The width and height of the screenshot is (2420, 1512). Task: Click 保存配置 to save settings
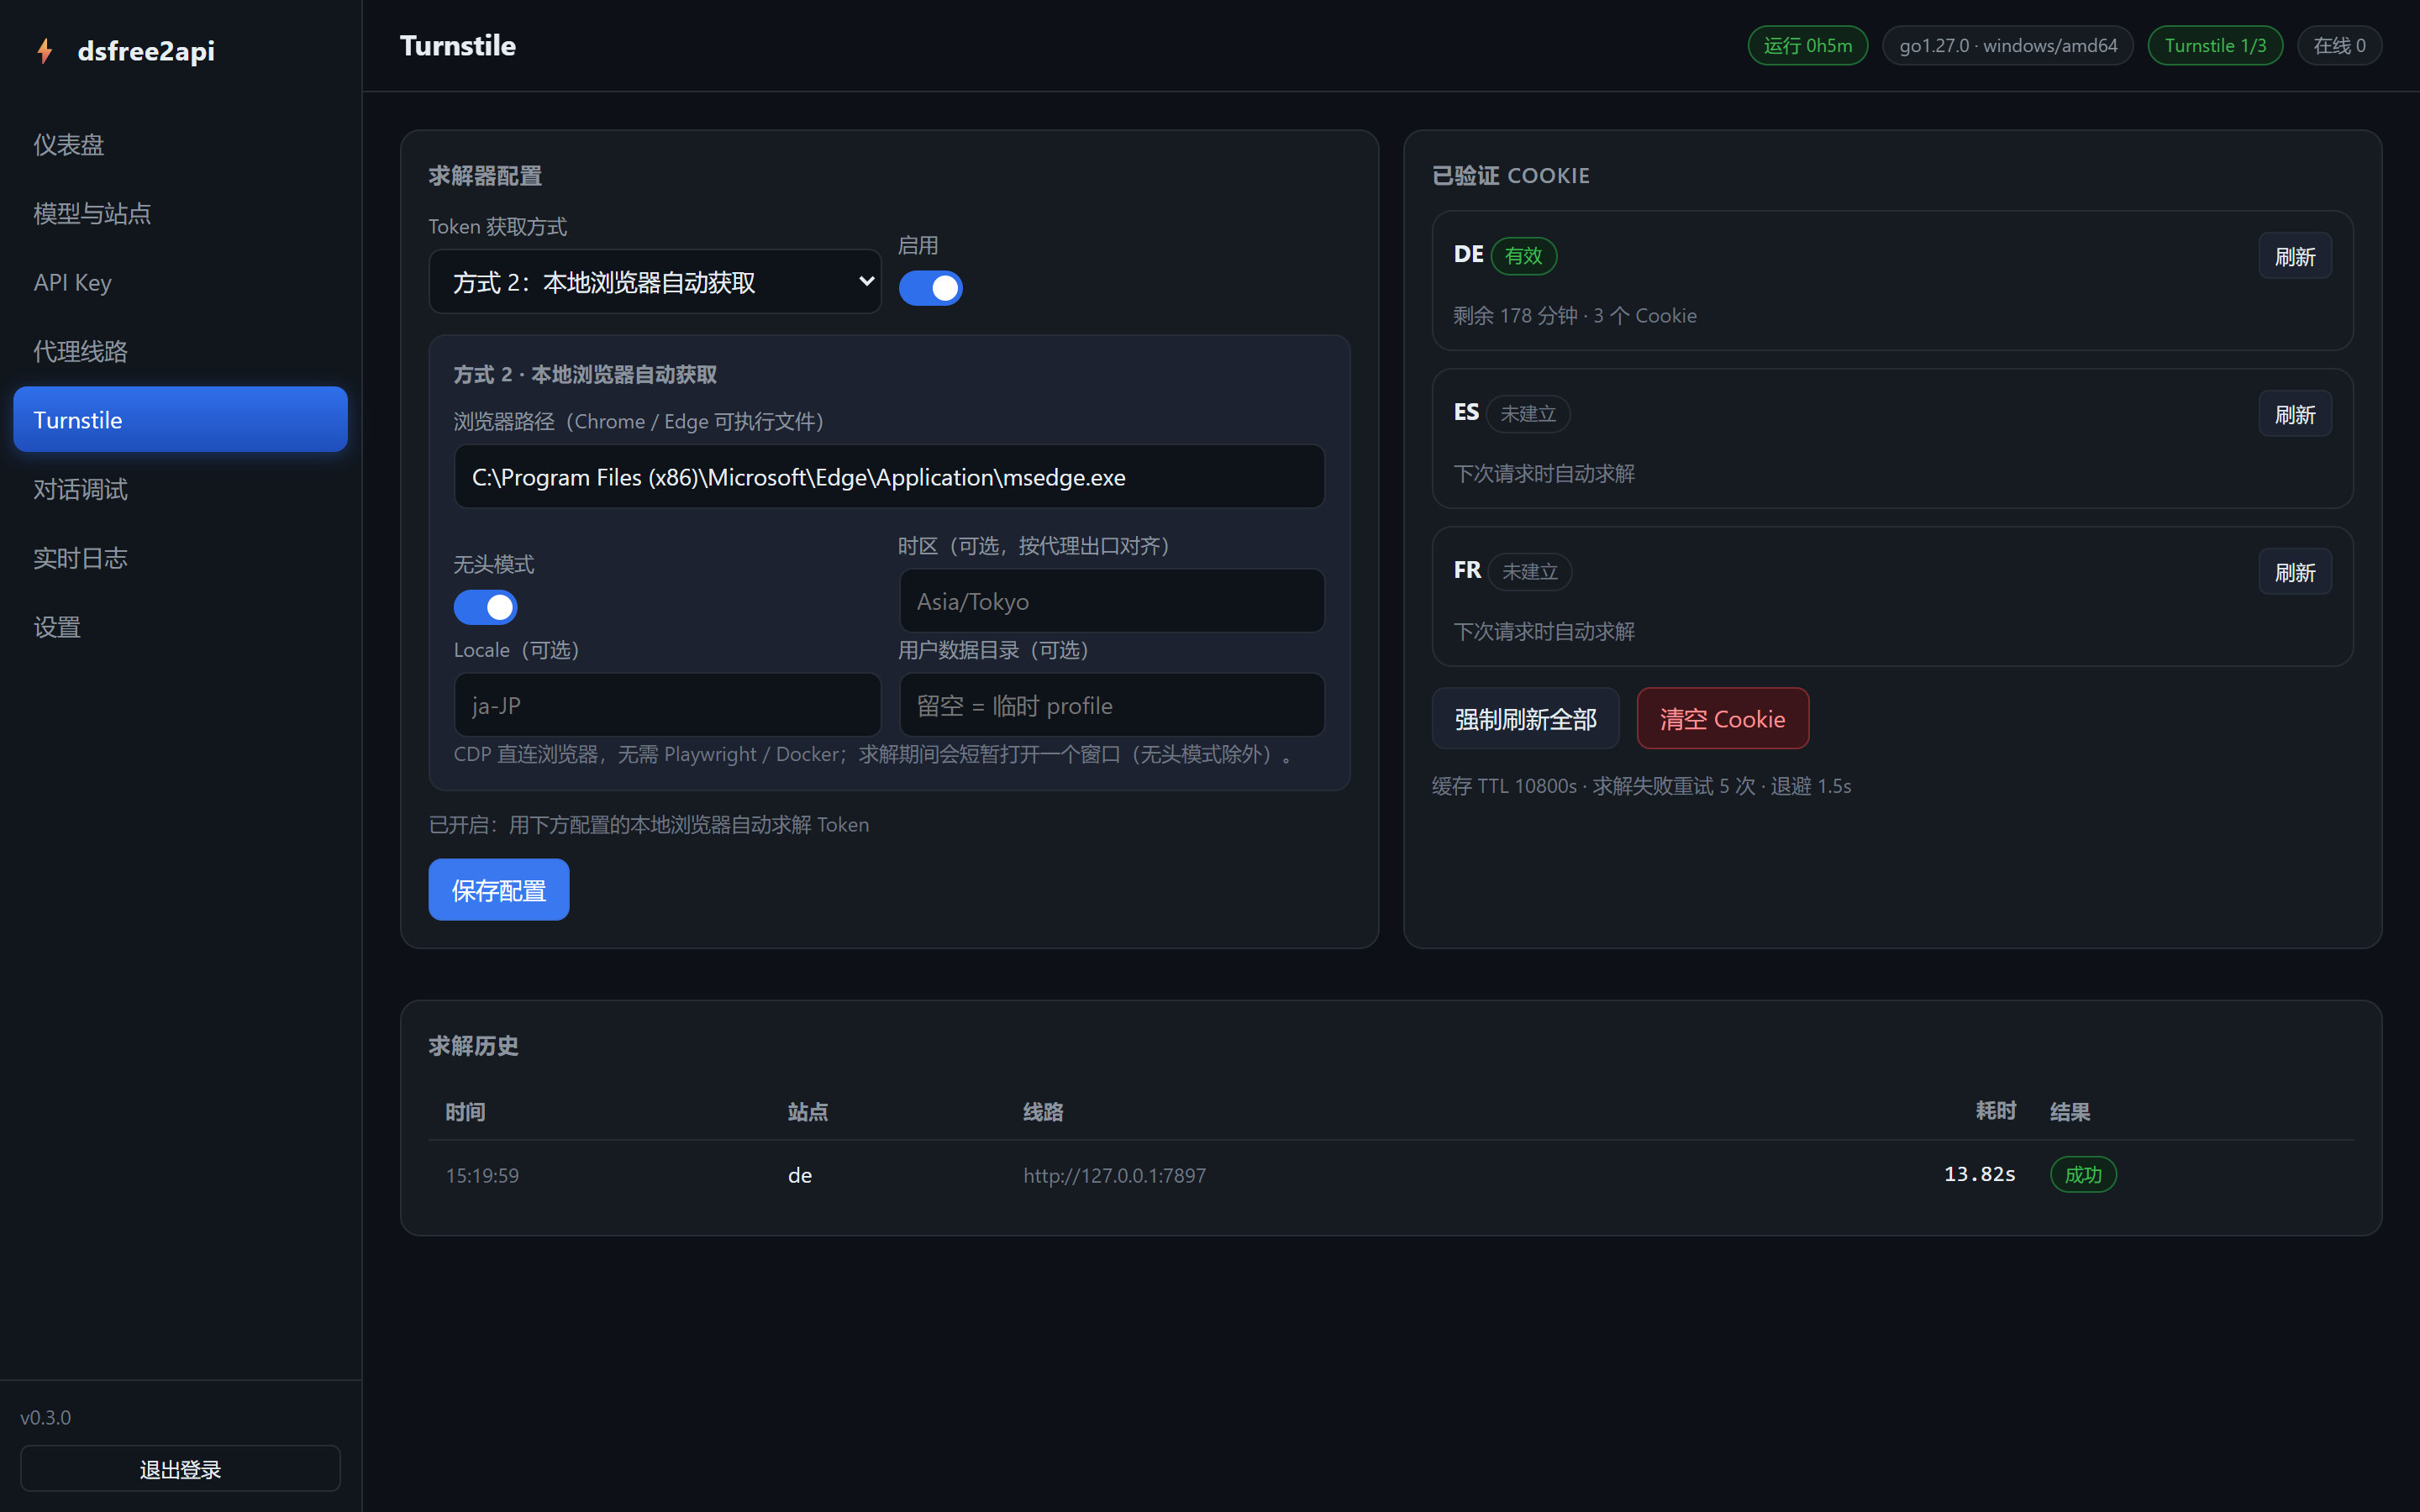[498, 890]
